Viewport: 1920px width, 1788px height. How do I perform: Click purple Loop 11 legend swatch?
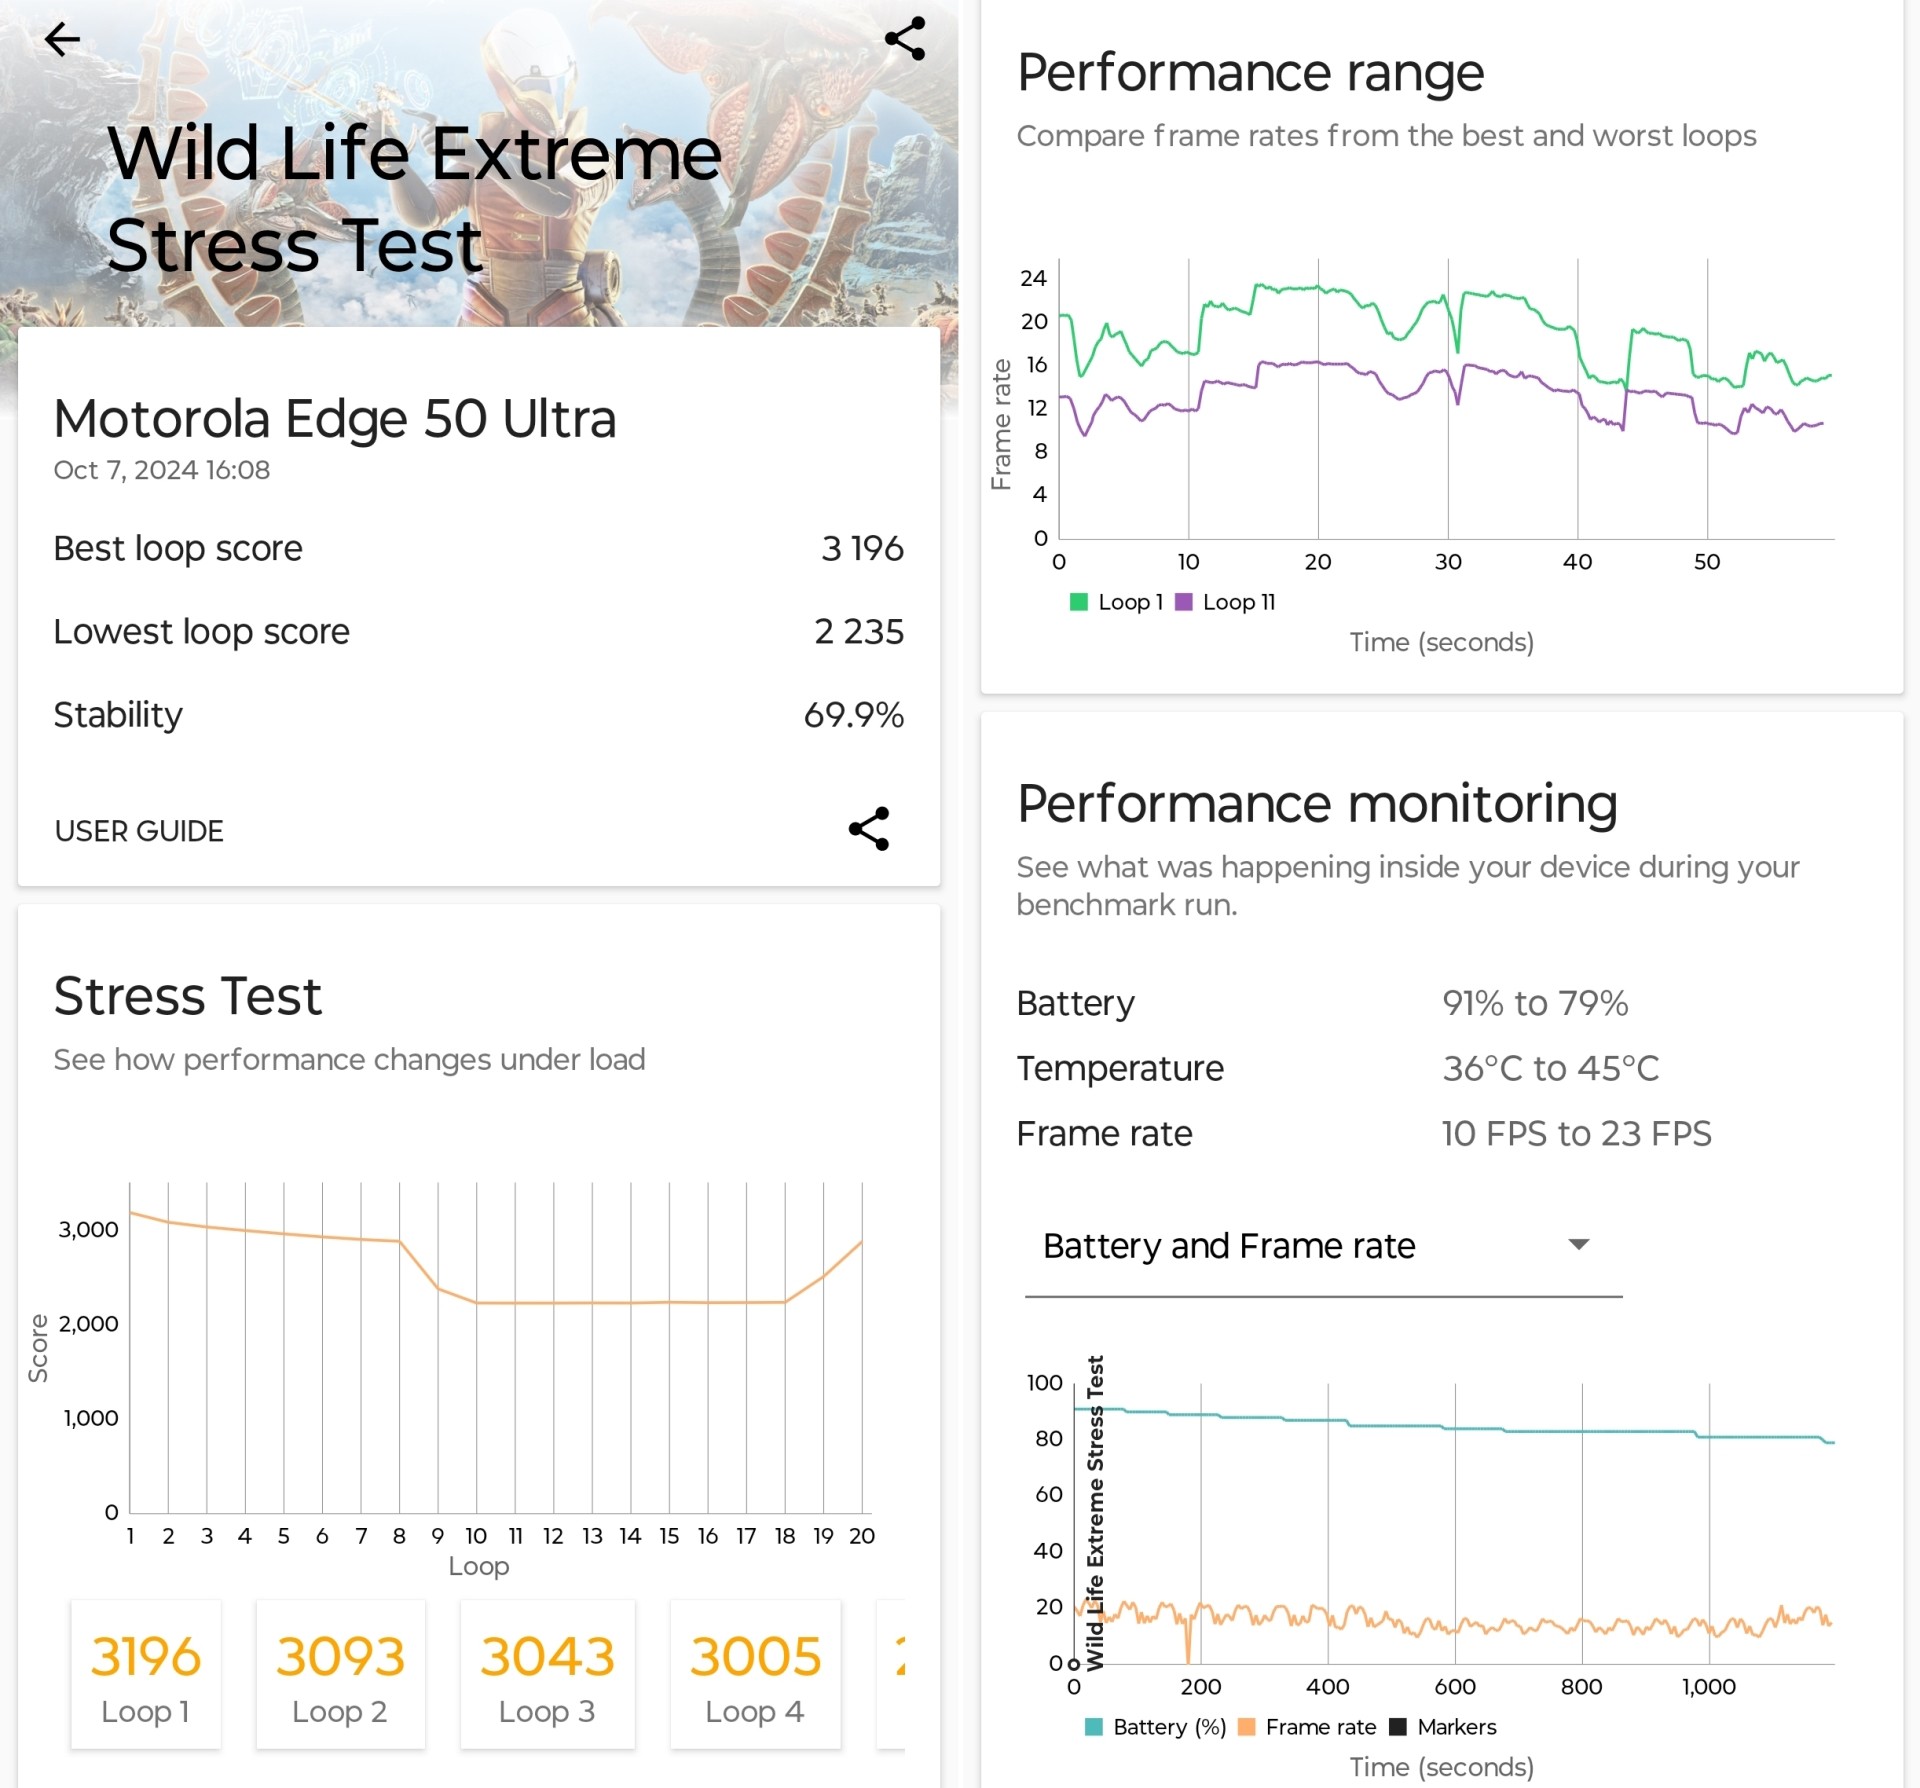pos(1183,602)
